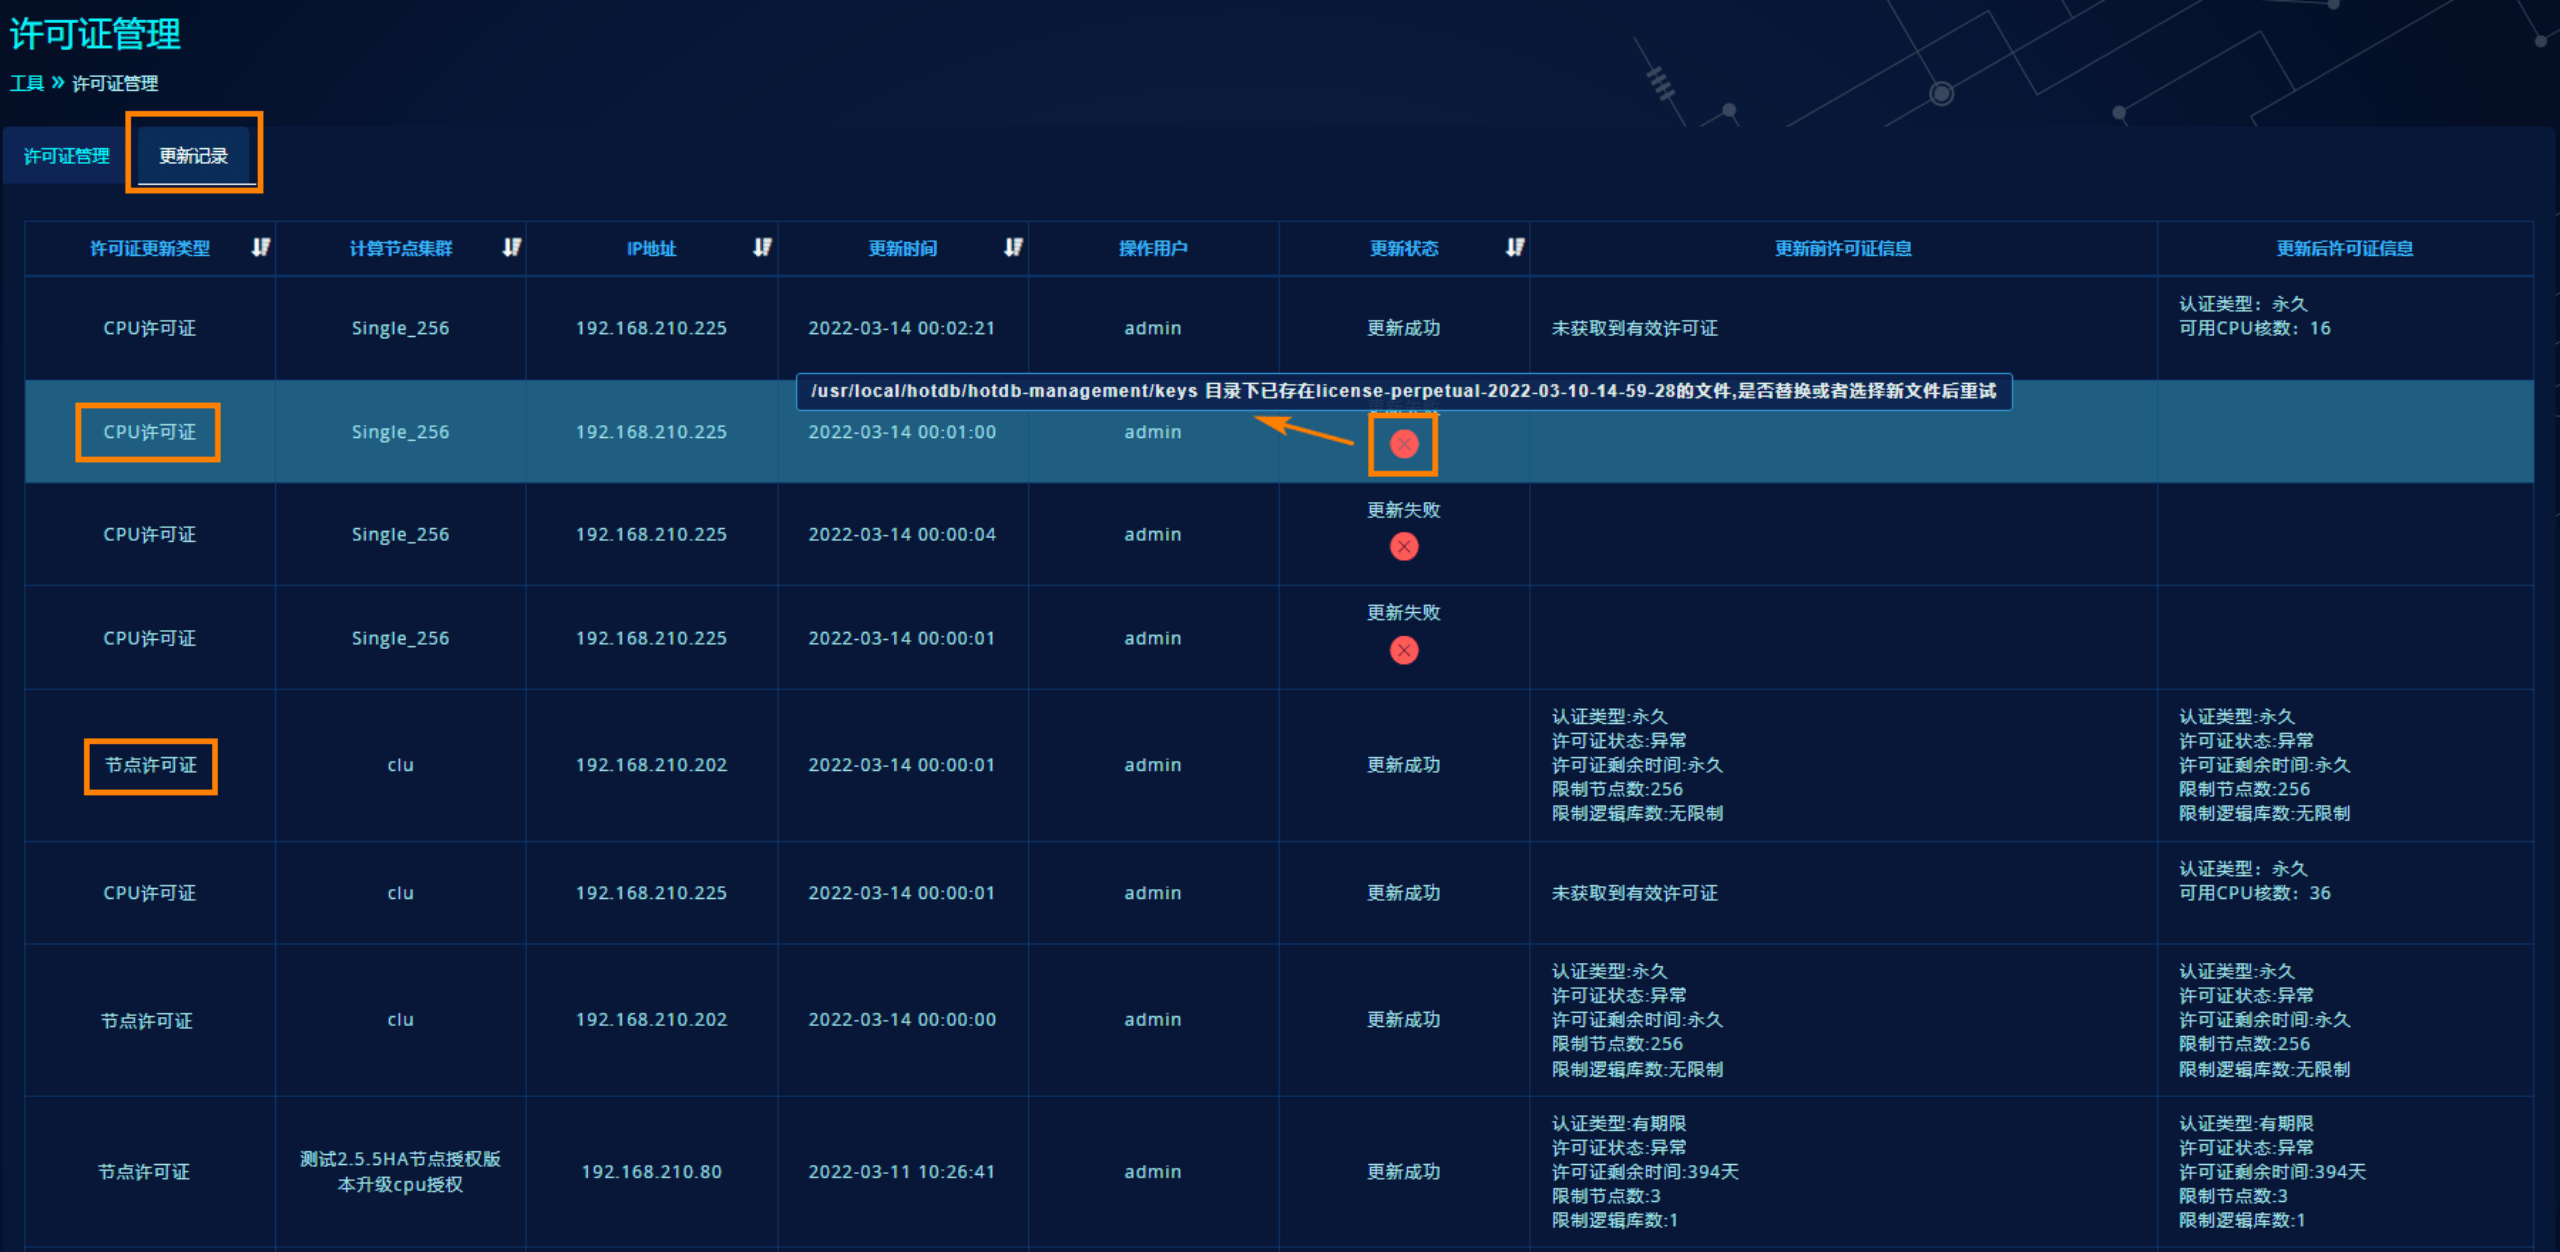Click the 更新状态 column sort icon
This screenshot has width=2560, height=1252.
[x=1515, y=247]
